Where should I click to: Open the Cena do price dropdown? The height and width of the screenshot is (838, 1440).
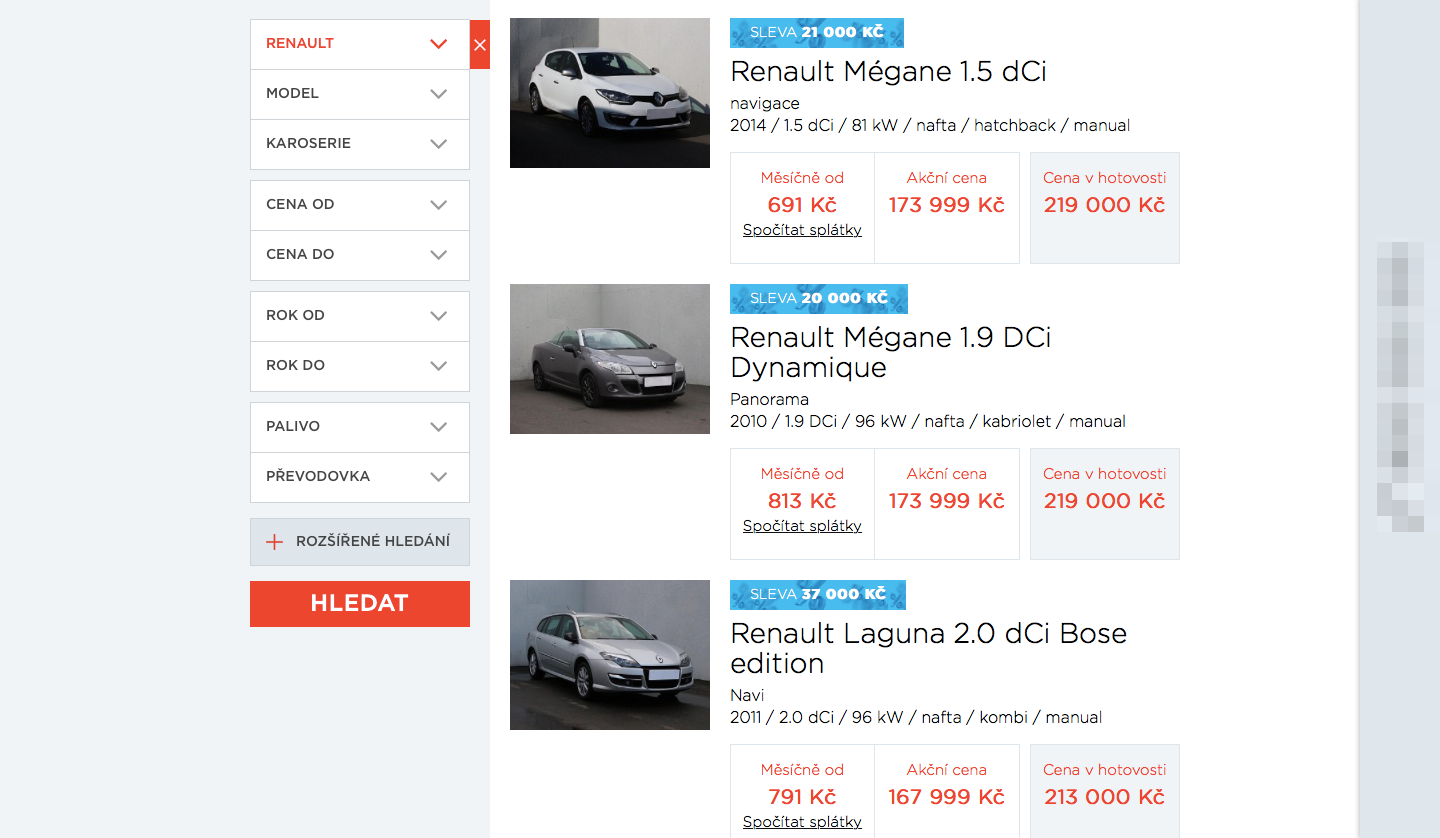coord(360,255)
